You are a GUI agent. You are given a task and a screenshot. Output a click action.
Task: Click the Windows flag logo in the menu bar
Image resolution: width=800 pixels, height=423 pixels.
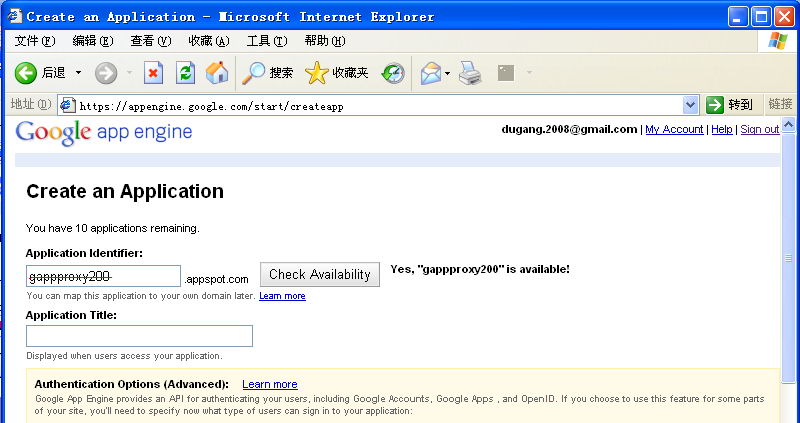pyautogui.click(x=778, y=40)
